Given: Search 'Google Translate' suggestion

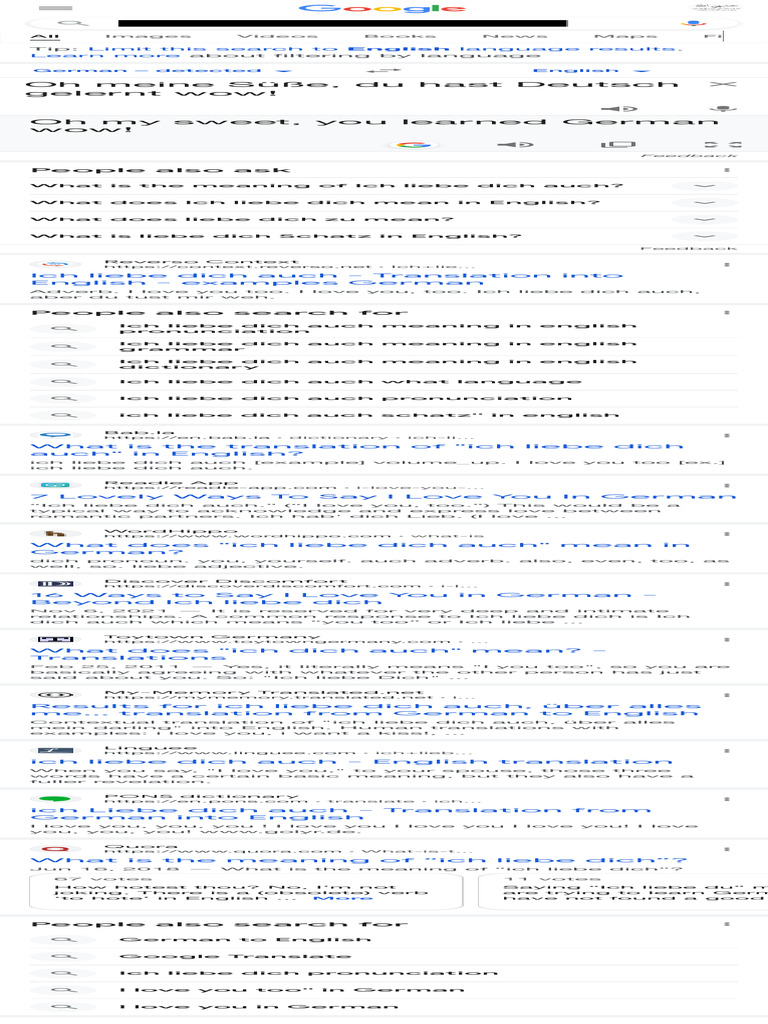Looking at the screenshot, I should tap(236, 956).
